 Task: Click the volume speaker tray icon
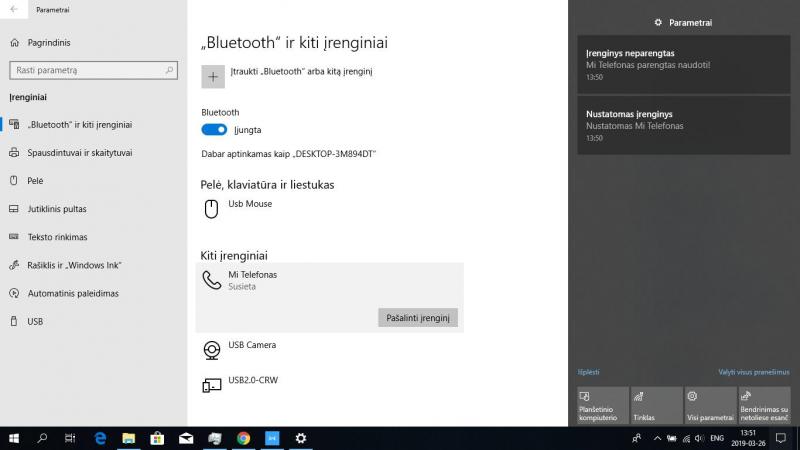tap(699, 438)
